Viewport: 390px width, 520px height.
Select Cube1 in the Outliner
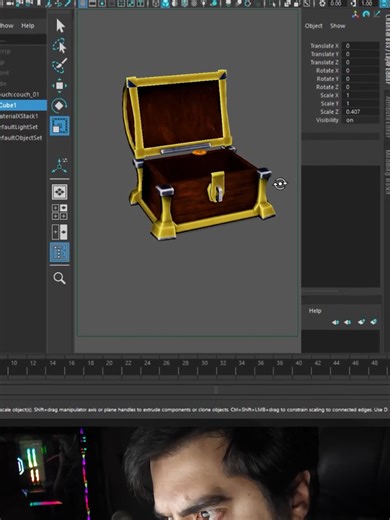pos(23,105)
